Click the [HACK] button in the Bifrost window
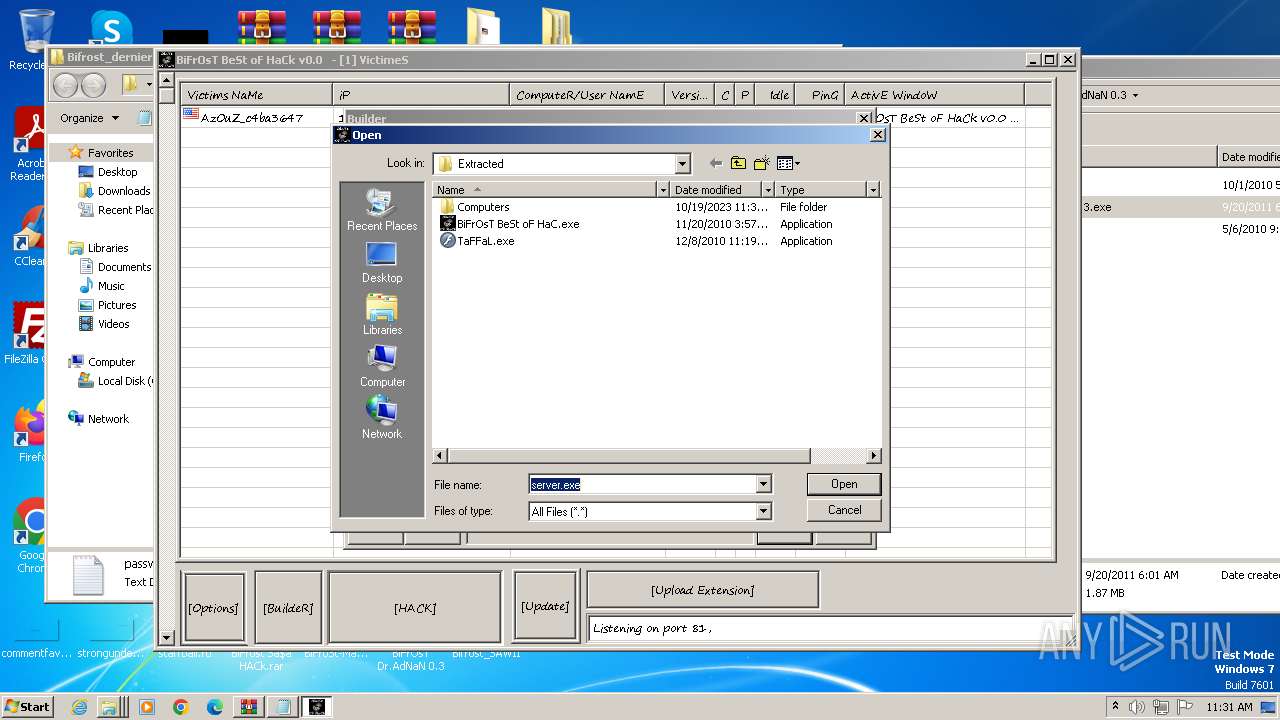Image resolution: width=1280 pixels, height=720 pixels. click(415, 608)
